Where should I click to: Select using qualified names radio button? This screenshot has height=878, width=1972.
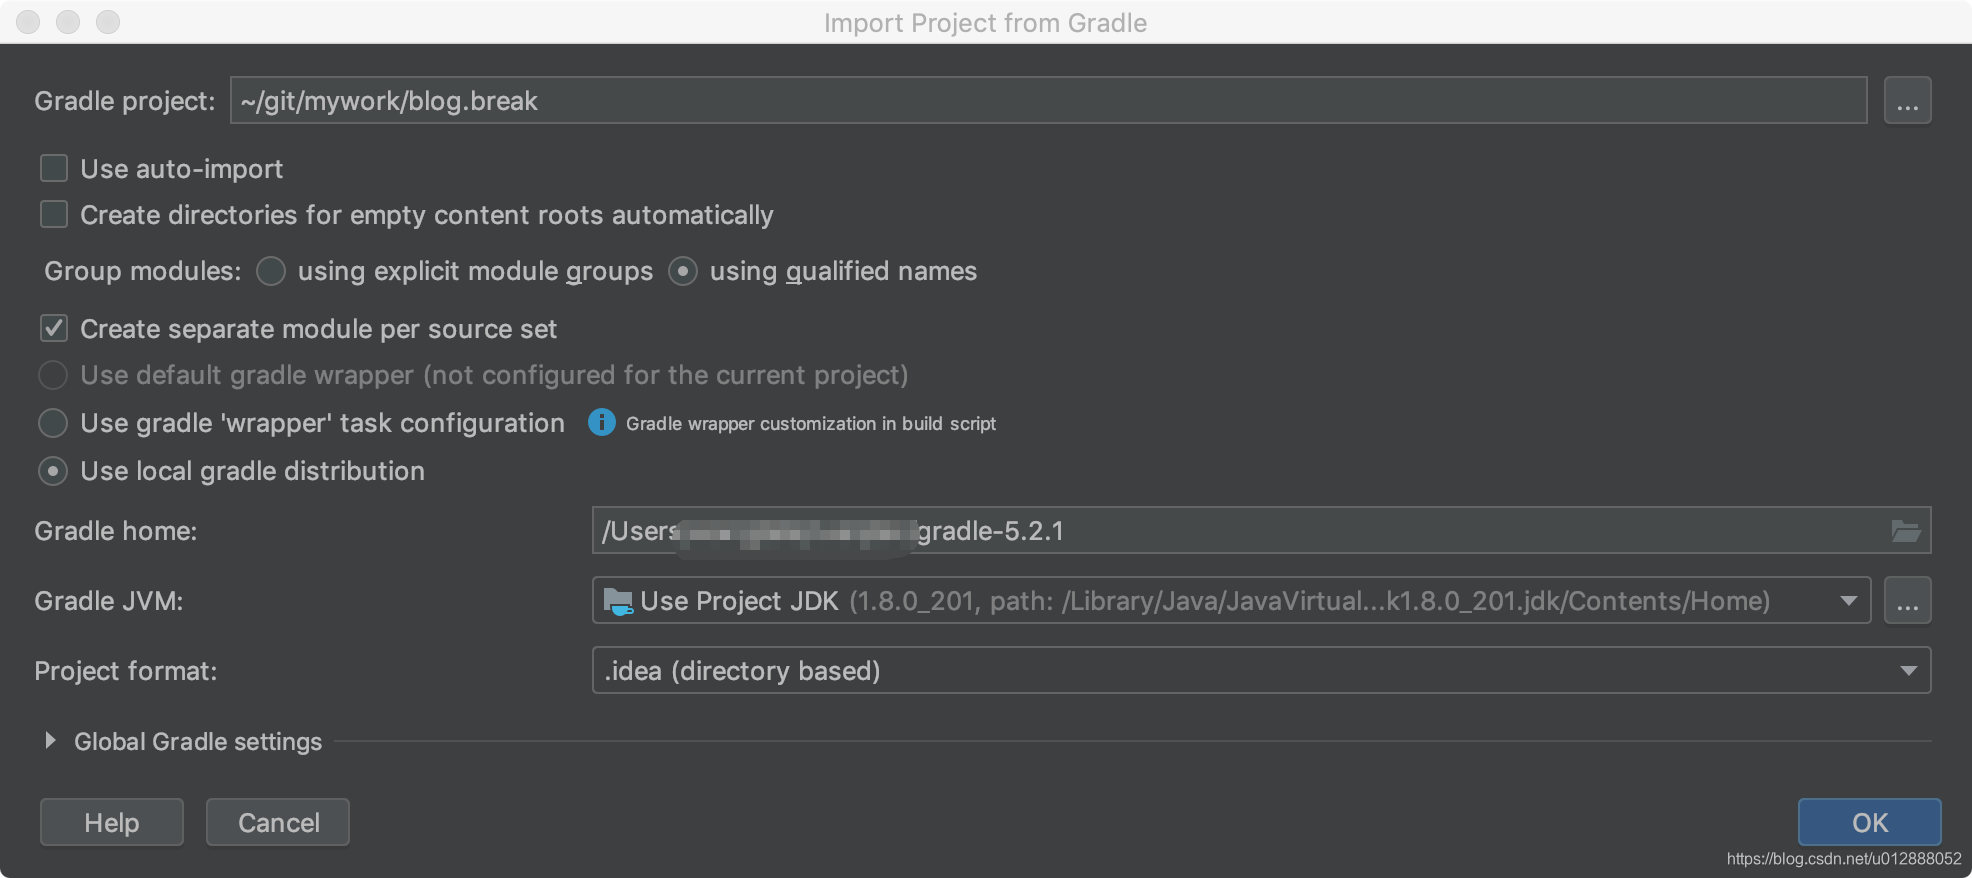tap(683, 271)
